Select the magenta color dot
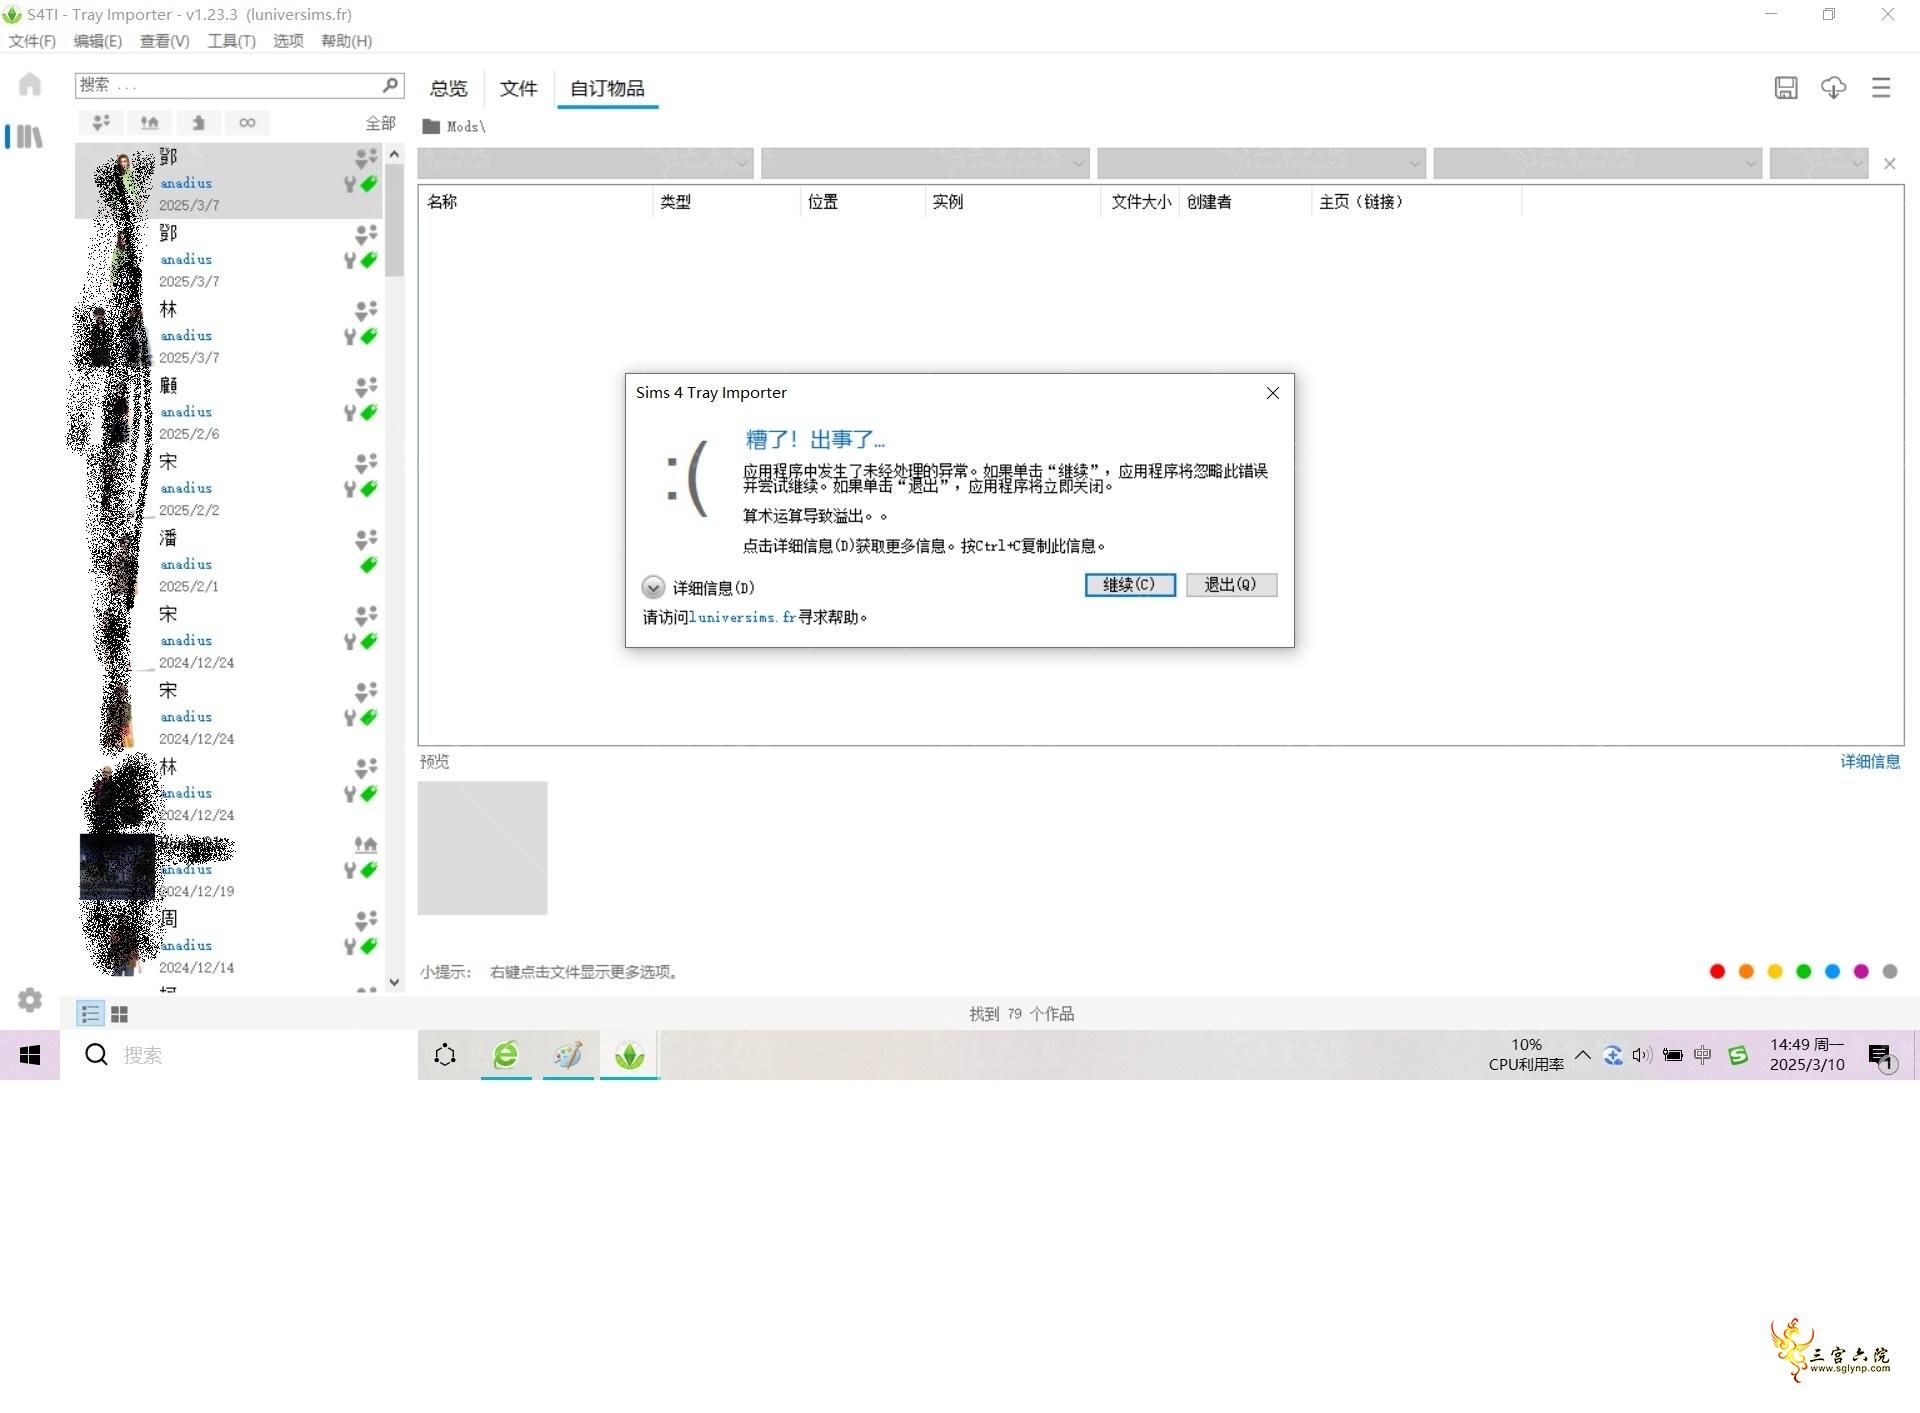Screen dimensions: 1920x1413 [1861, 971]
